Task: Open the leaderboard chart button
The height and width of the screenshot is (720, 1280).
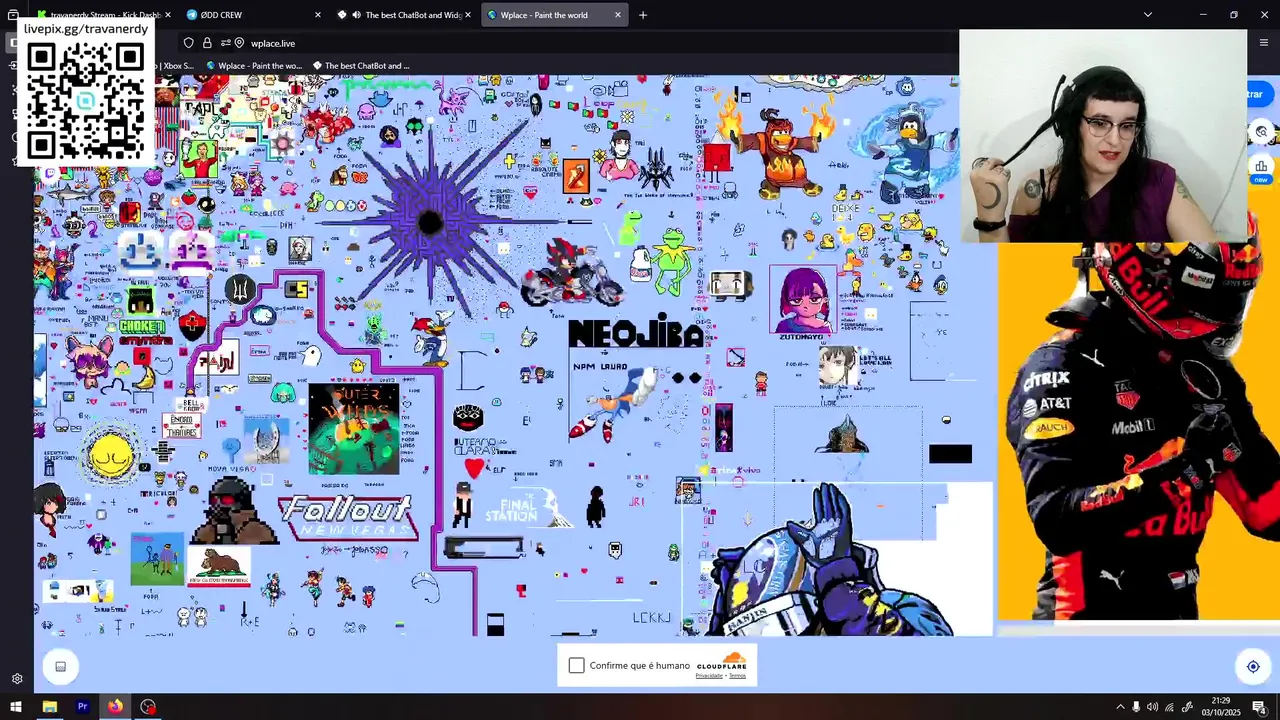Action: (1261, 166)
